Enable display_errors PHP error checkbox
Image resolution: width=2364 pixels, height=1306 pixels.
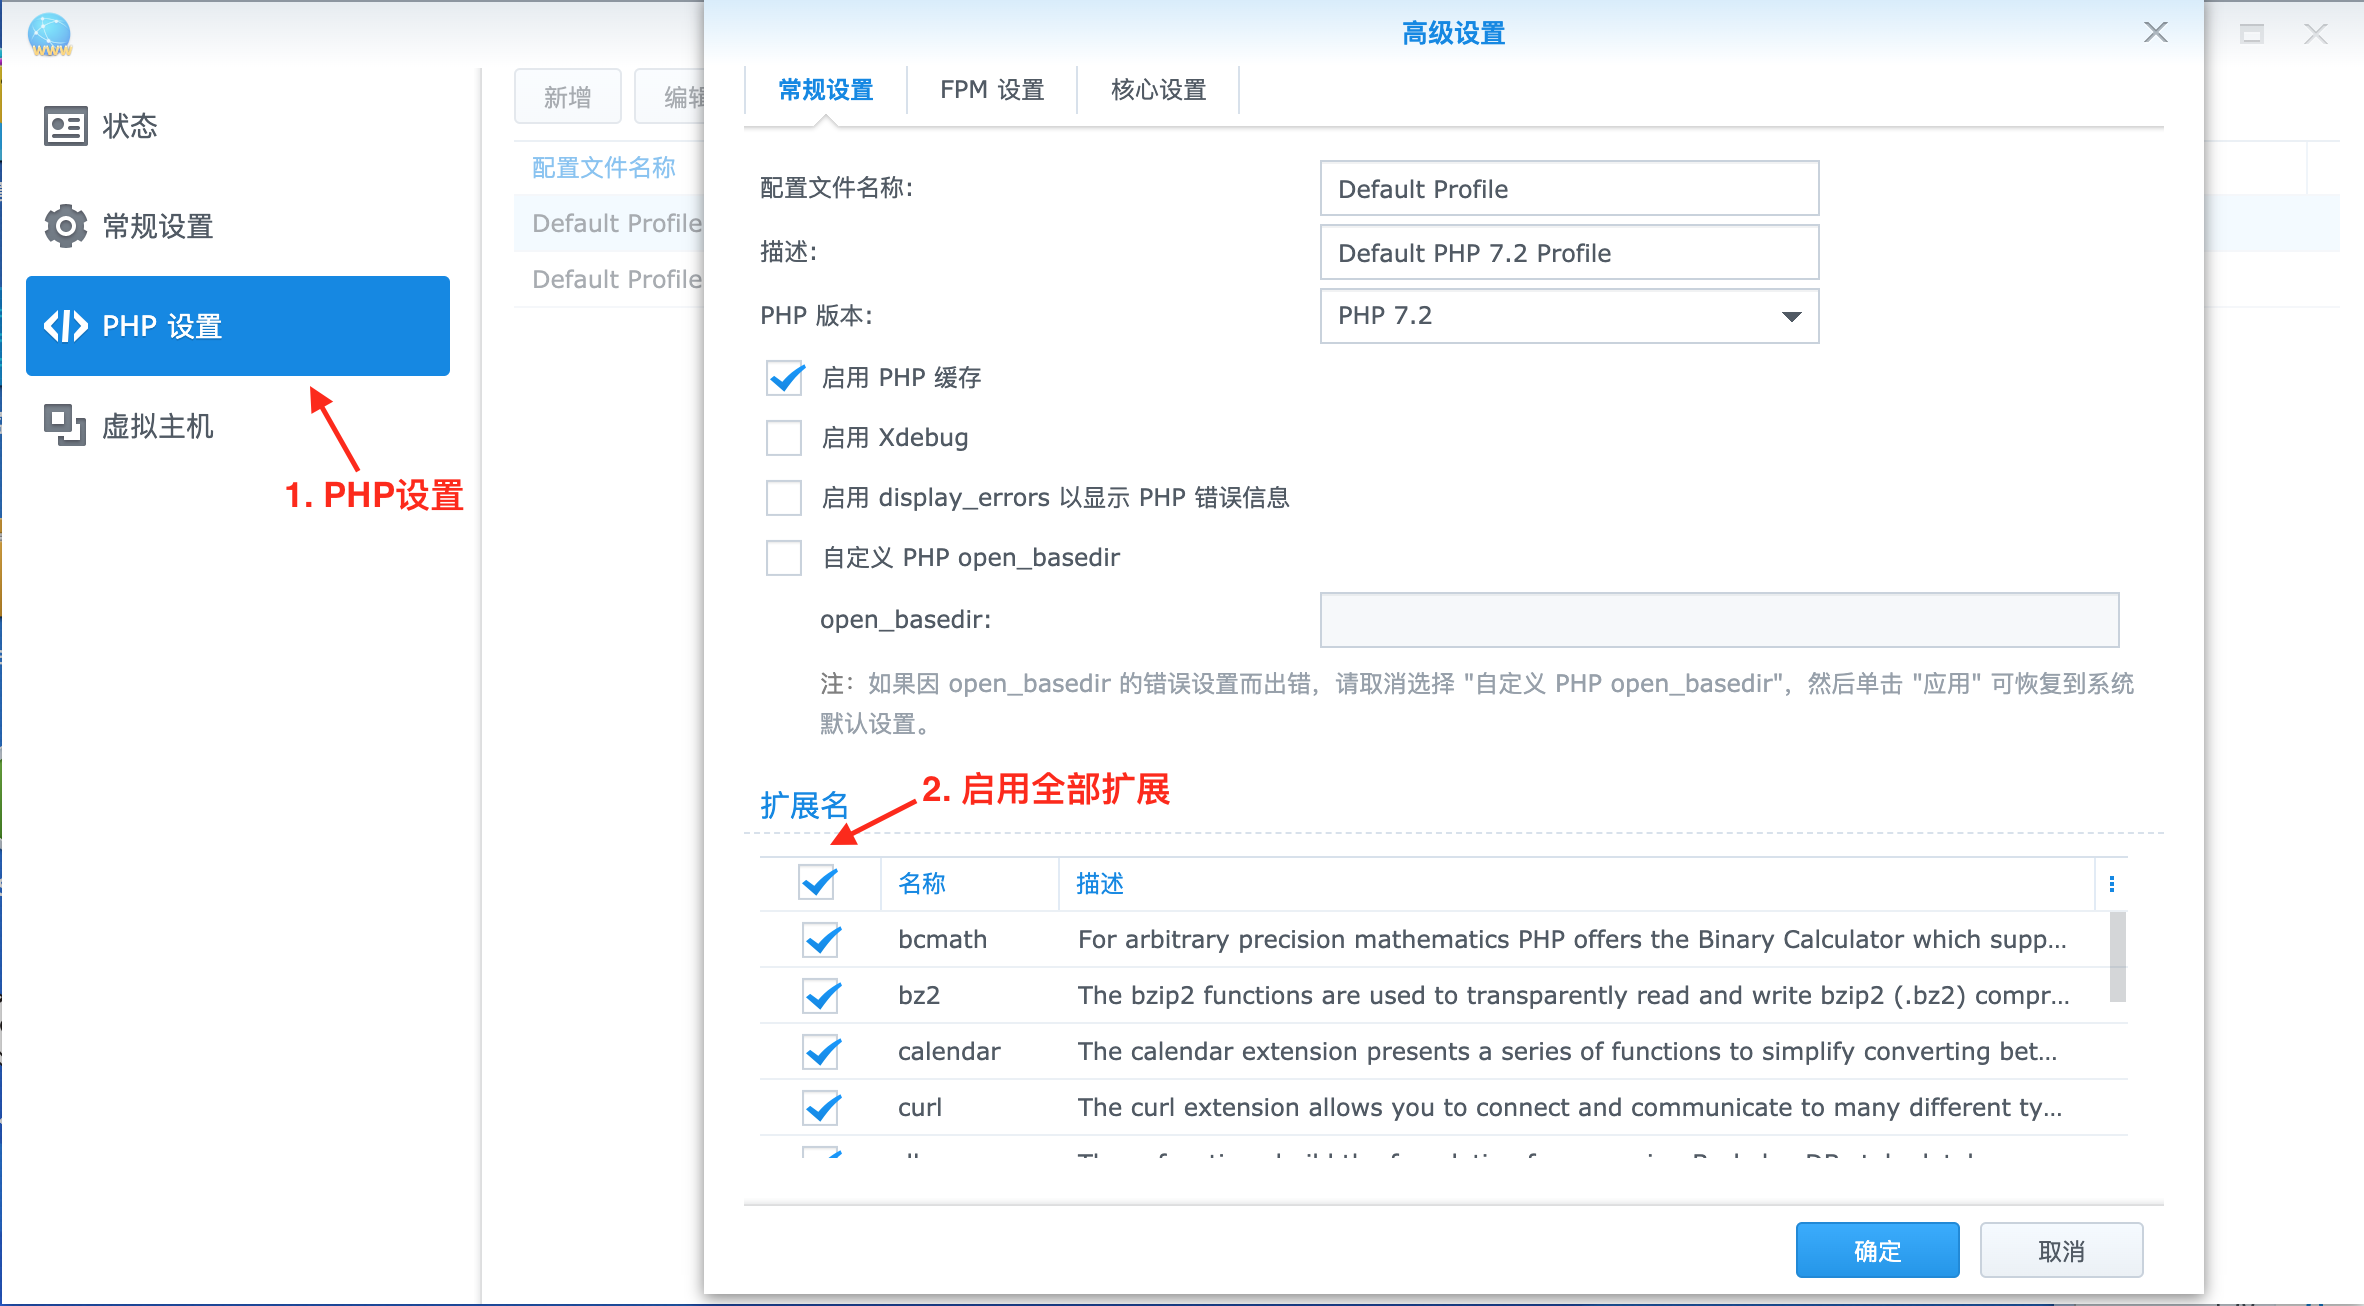coord(784,498)
